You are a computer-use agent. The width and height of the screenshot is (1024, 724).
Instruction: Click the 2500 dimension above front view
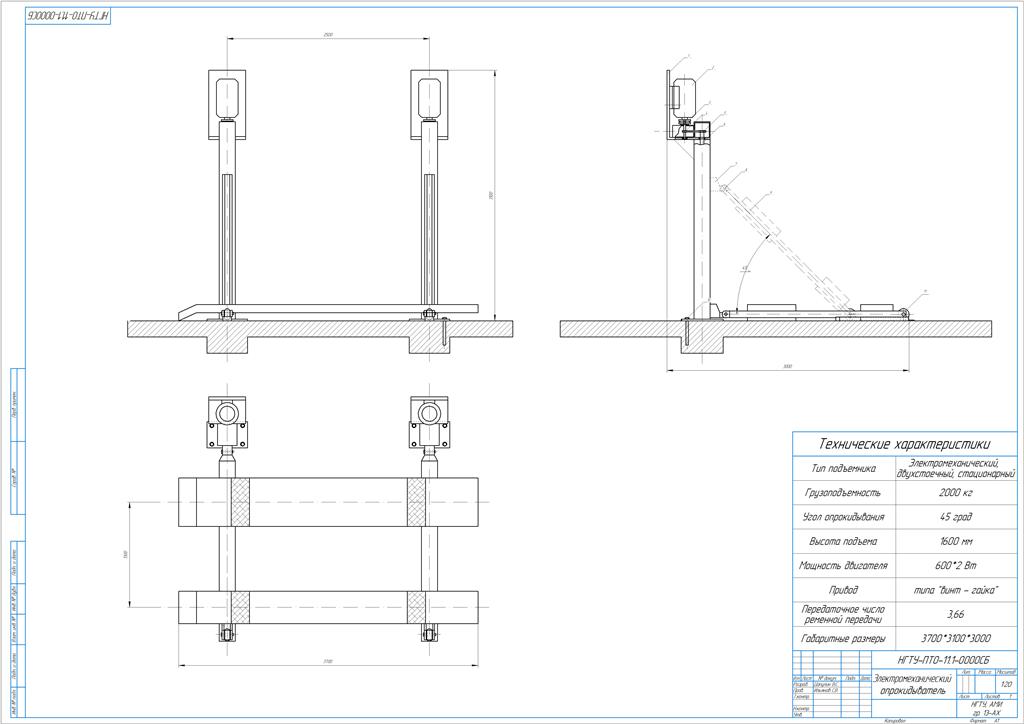click(x=329, y=35)
